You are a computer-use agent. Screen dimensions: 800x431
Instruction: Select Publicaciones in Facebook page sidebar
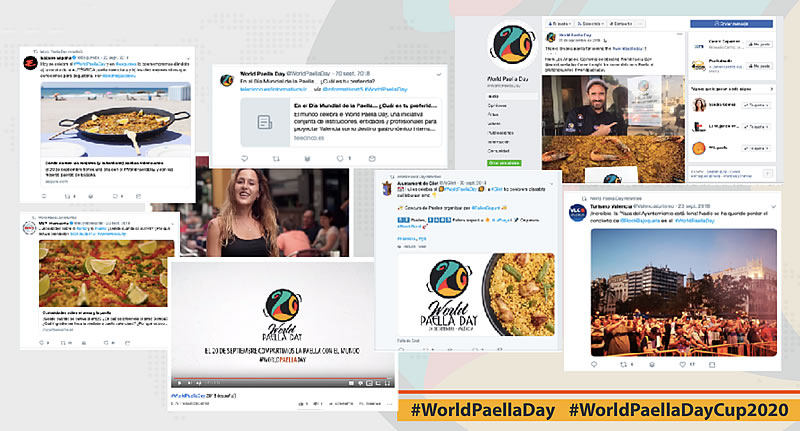pos(501,133)
